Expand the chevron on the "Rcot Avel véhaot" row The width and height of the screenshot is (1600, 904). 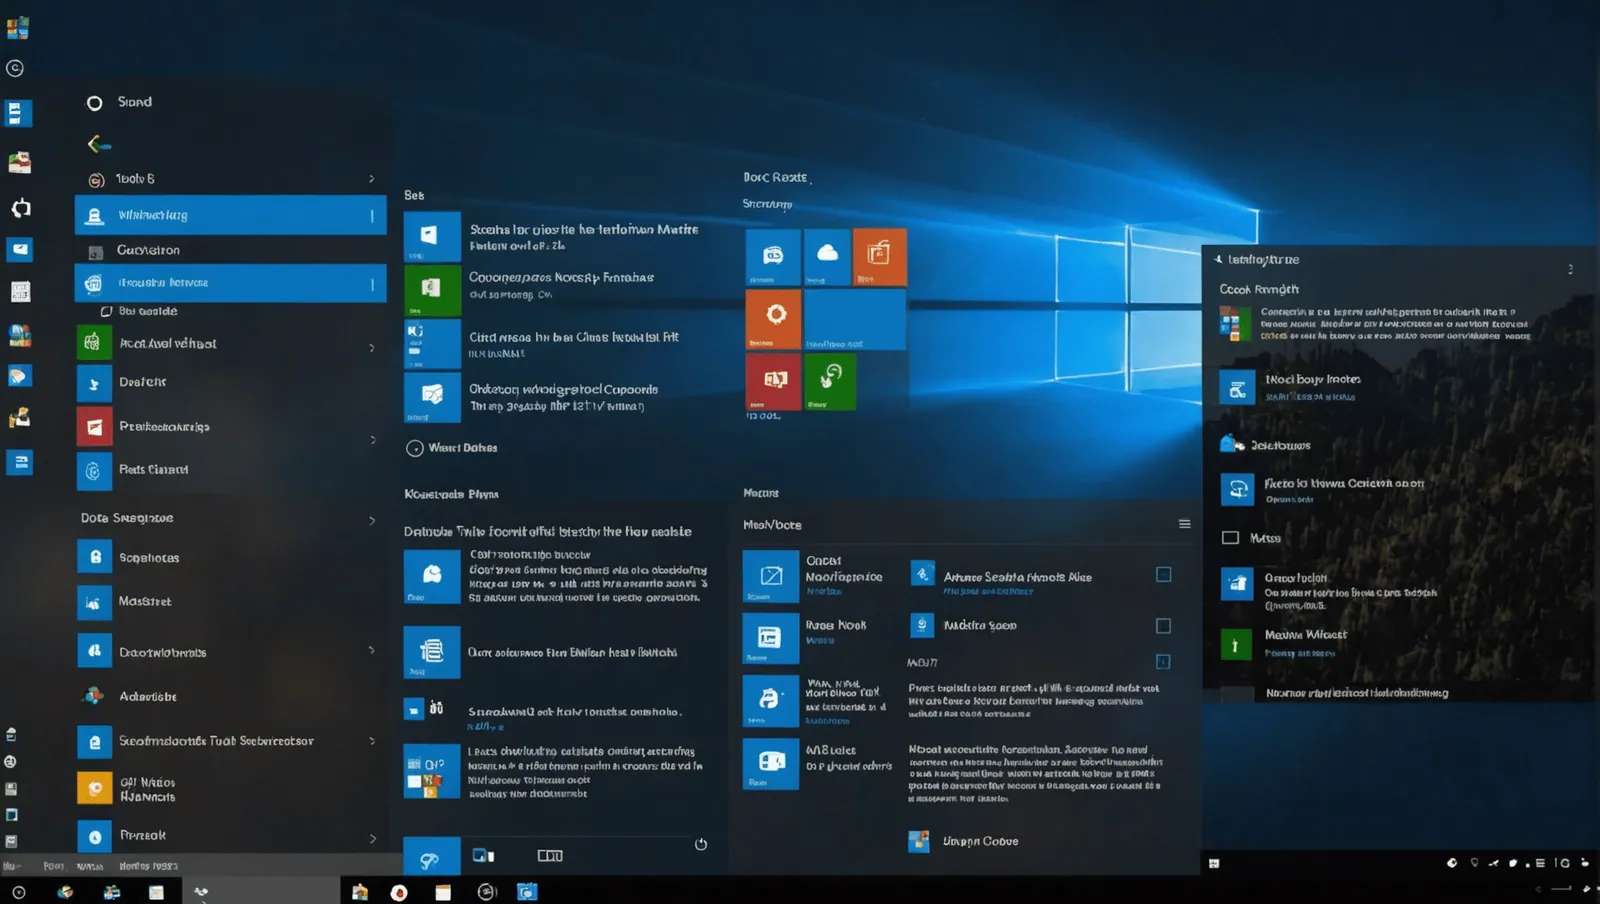pyautogui.click(x=372, y=348)
